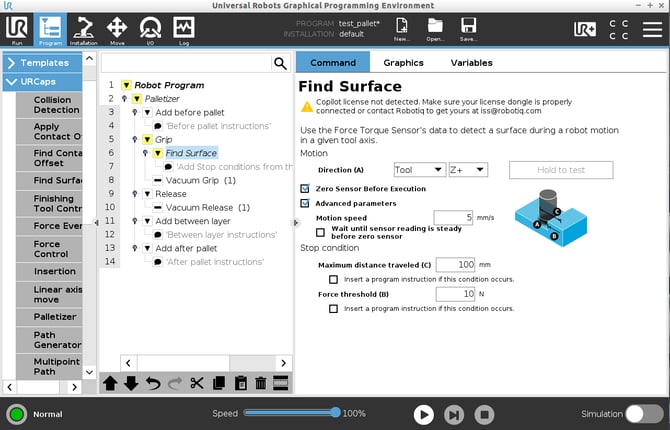This screenshot has width=670, height=430.
Task: Open the Log icon
Action: point(184,29)
